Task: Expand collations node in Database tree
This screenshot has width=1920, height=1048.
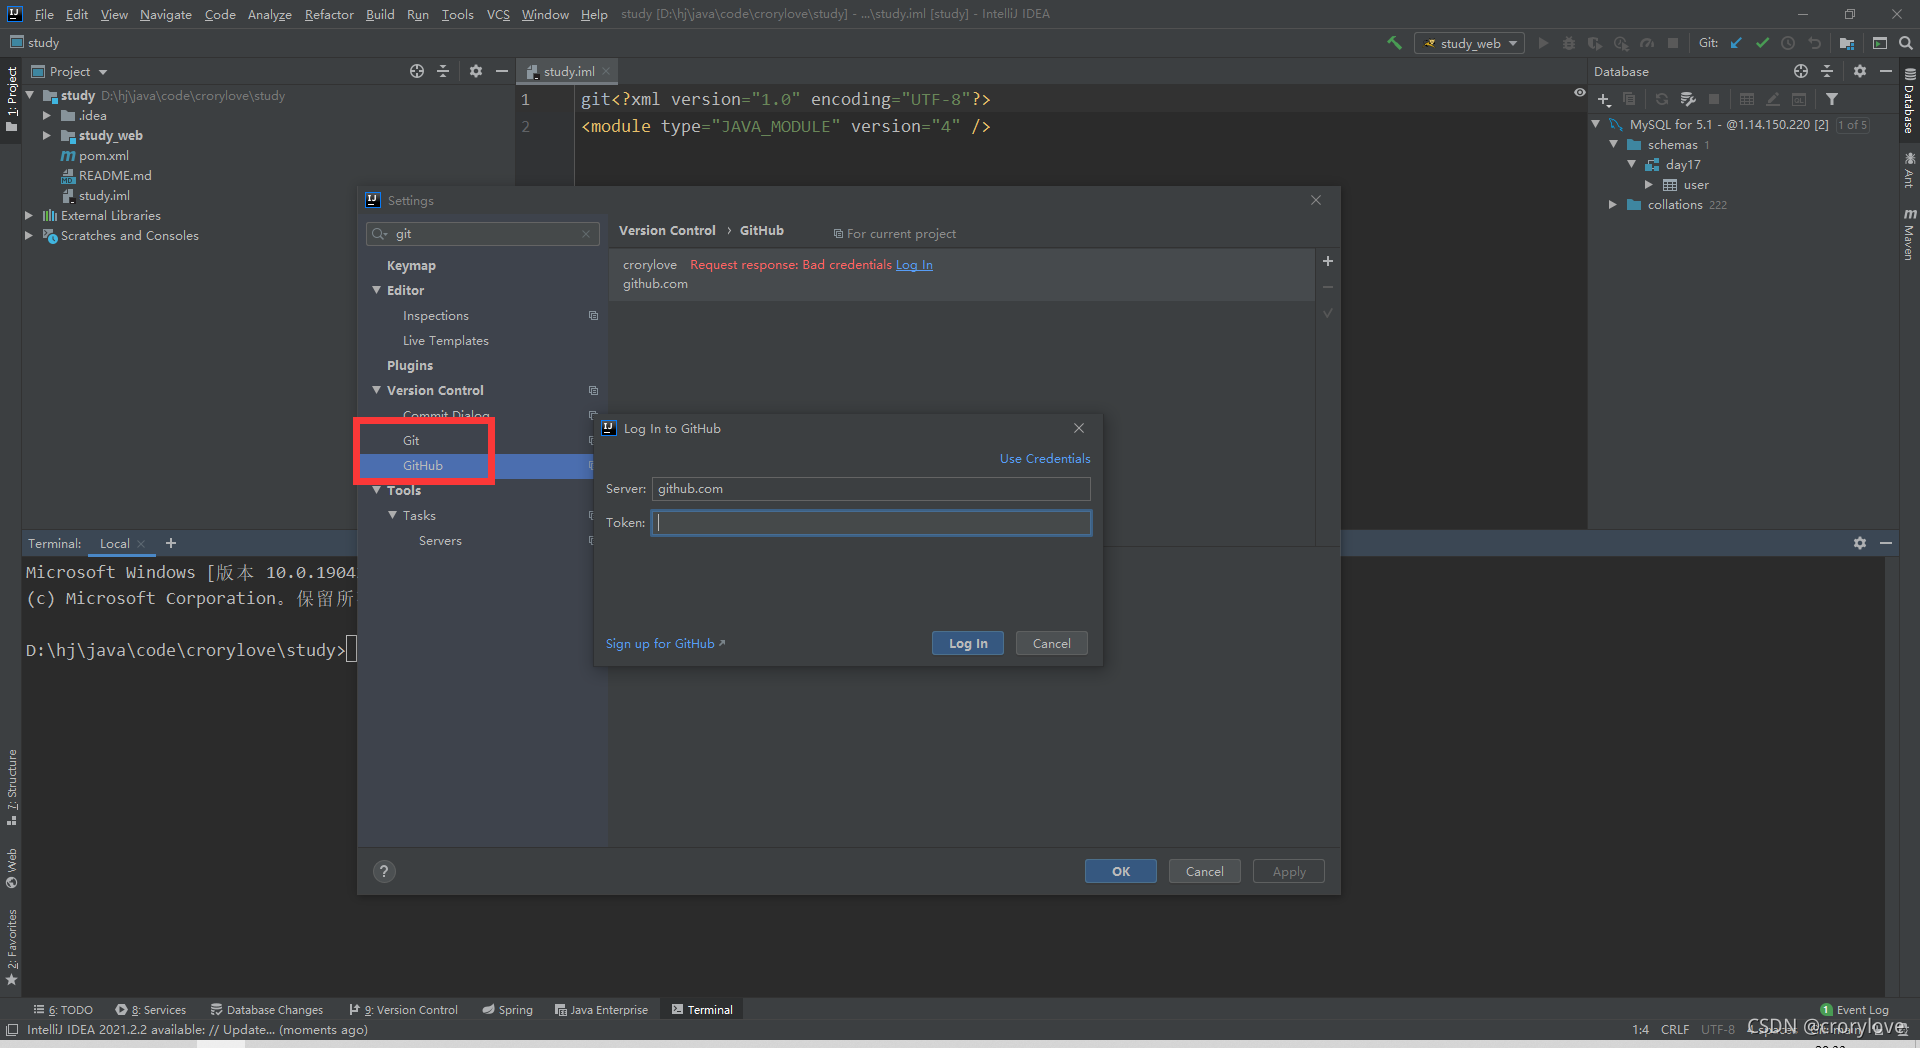Action: 1613,205
